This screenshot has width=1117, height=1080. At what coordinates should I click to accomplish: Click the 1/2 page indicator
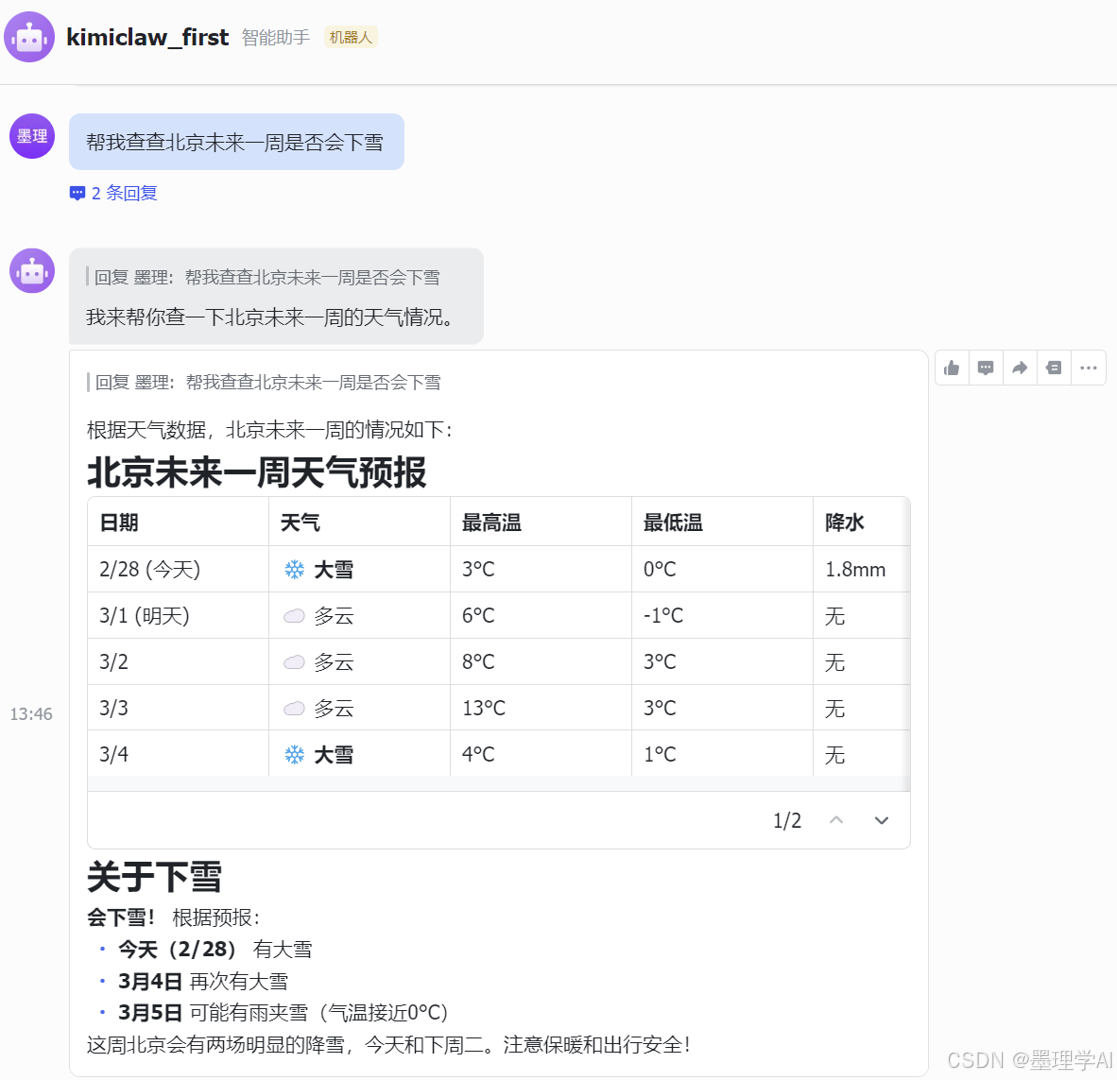(787, 821)
